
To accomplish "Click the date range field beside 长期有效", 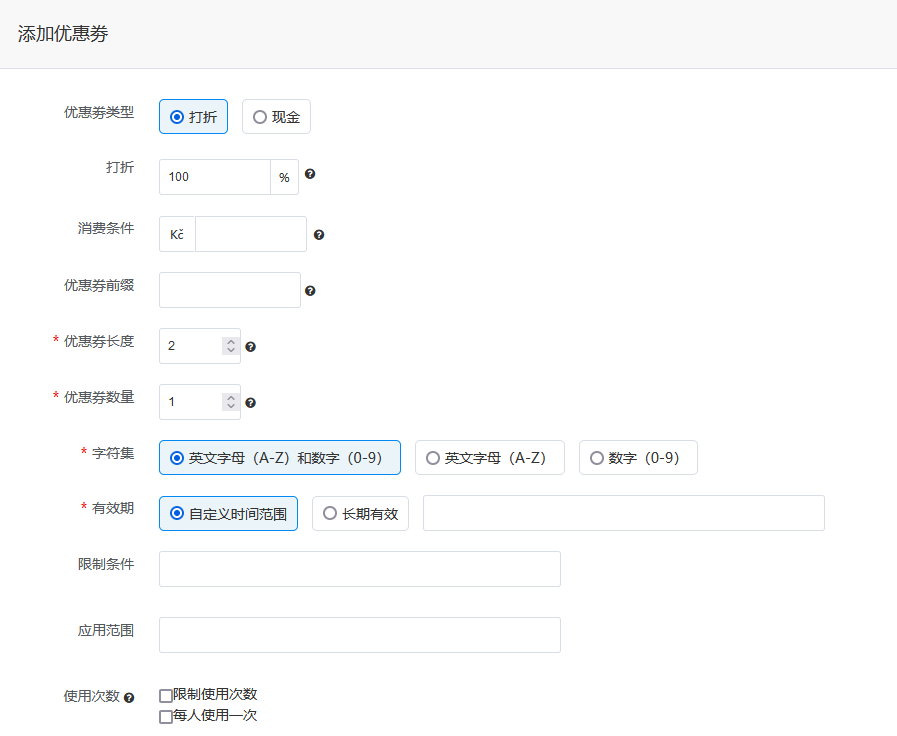I will click(x=624, y=513).
